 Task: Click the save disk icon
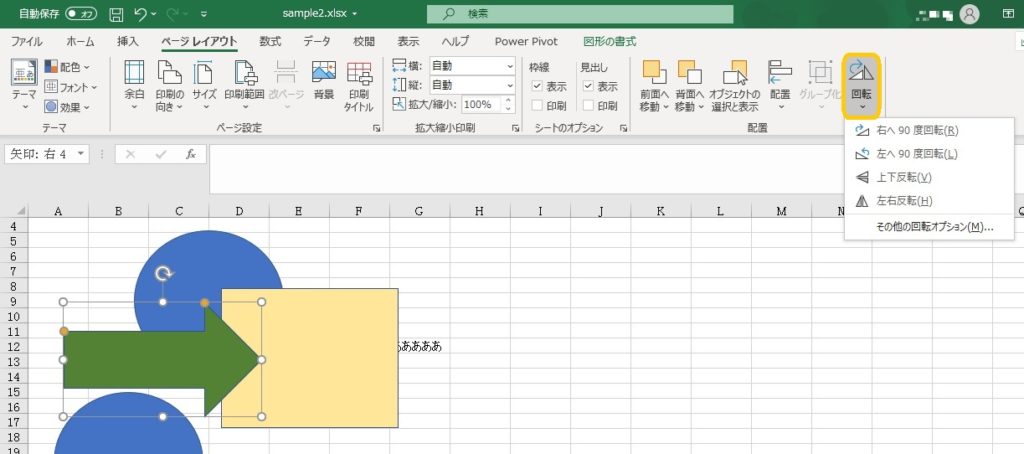(x=116, y=14)
